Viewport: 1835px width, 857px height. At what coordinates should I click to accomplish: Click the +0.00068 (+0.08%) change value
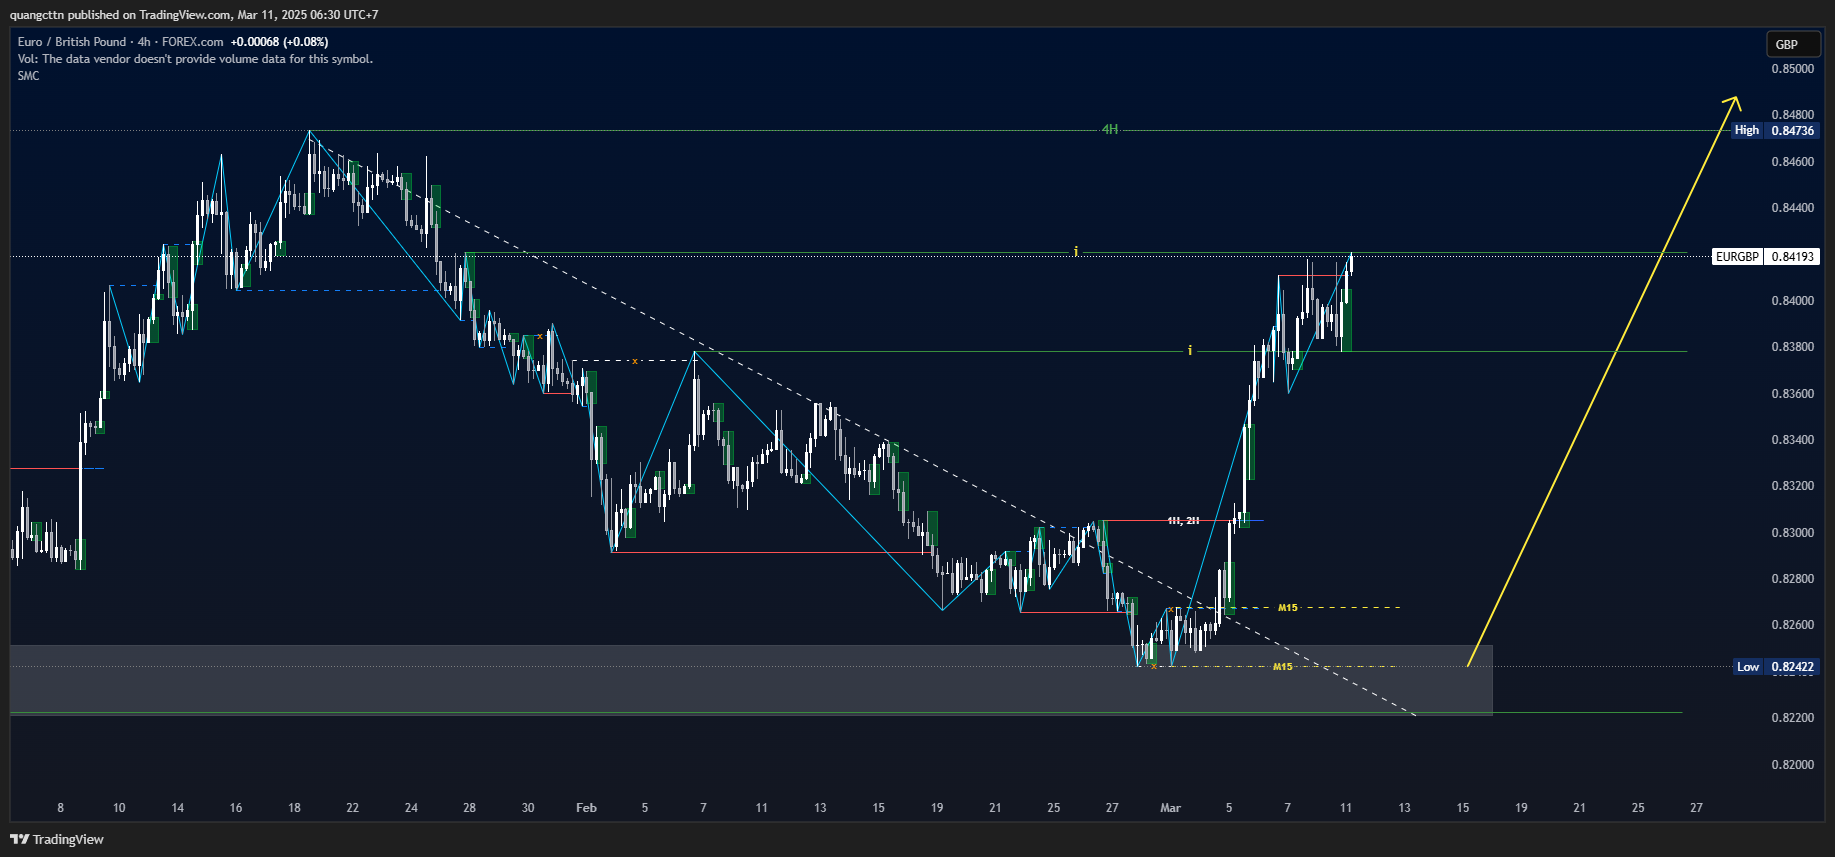[279, 42]
